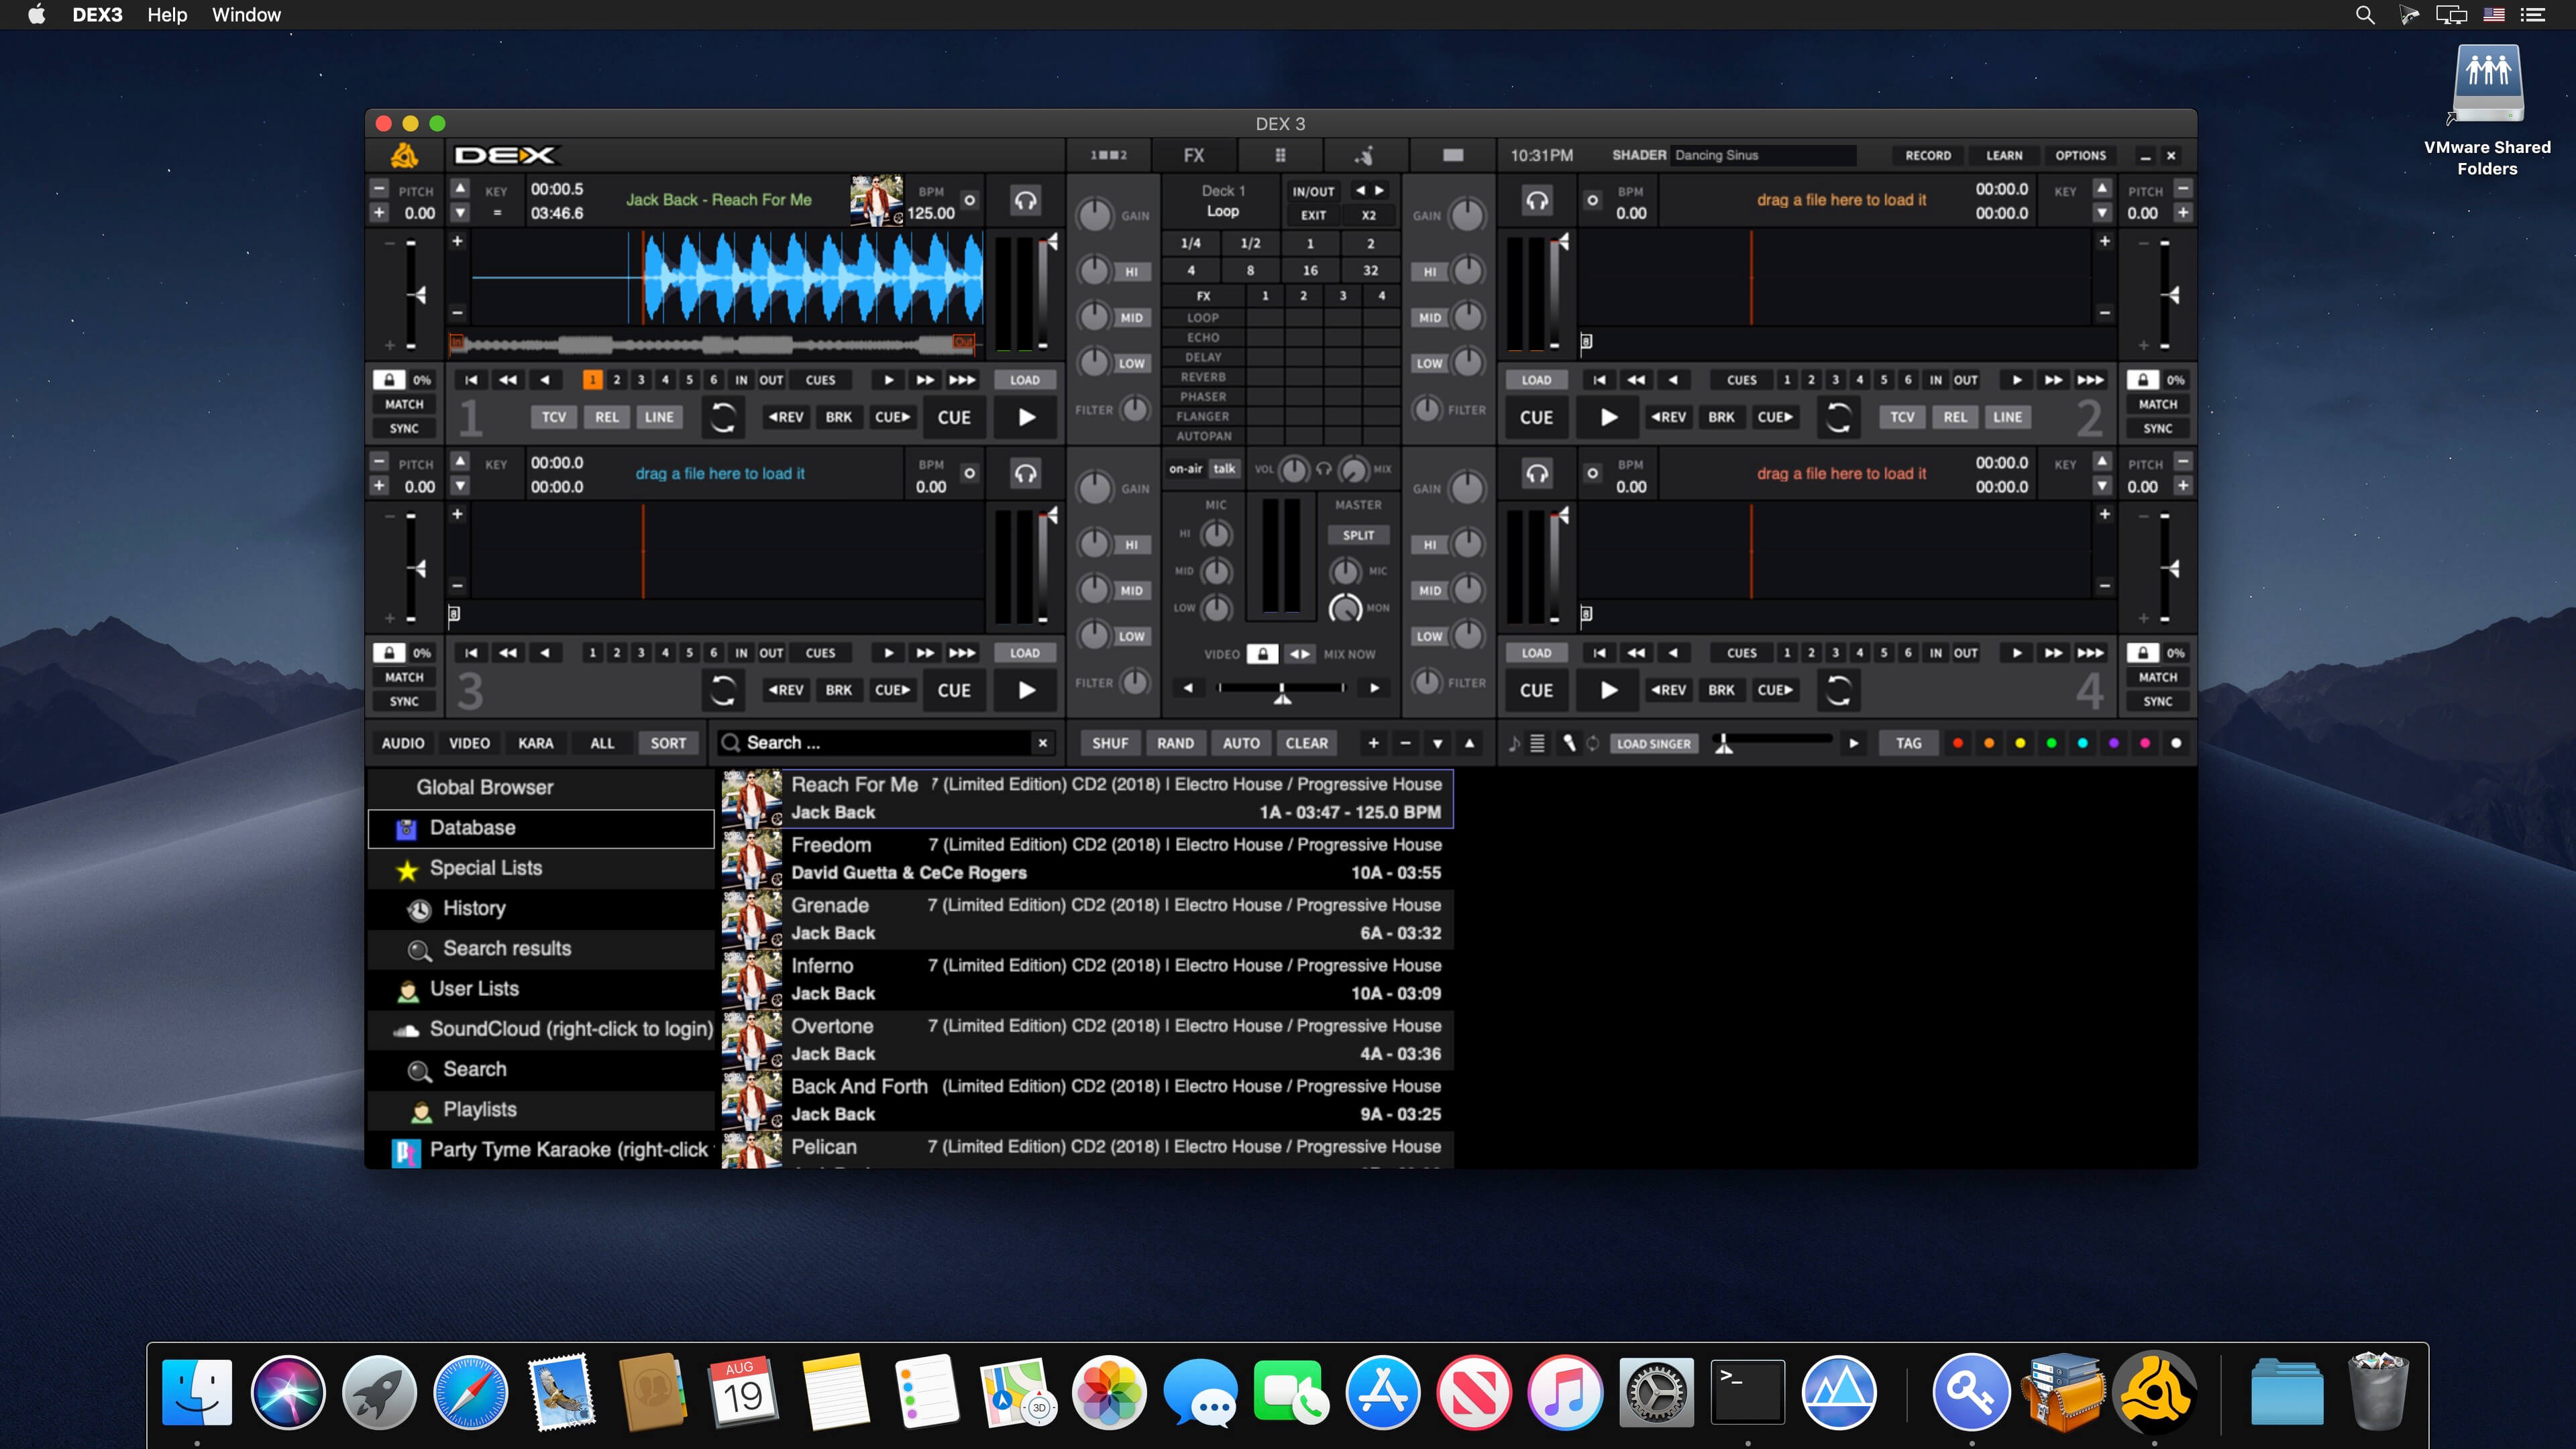This screenshot has width=2576, height=1449.
Task: Click the video lock icon in mixer
Action: point(1263,654)
